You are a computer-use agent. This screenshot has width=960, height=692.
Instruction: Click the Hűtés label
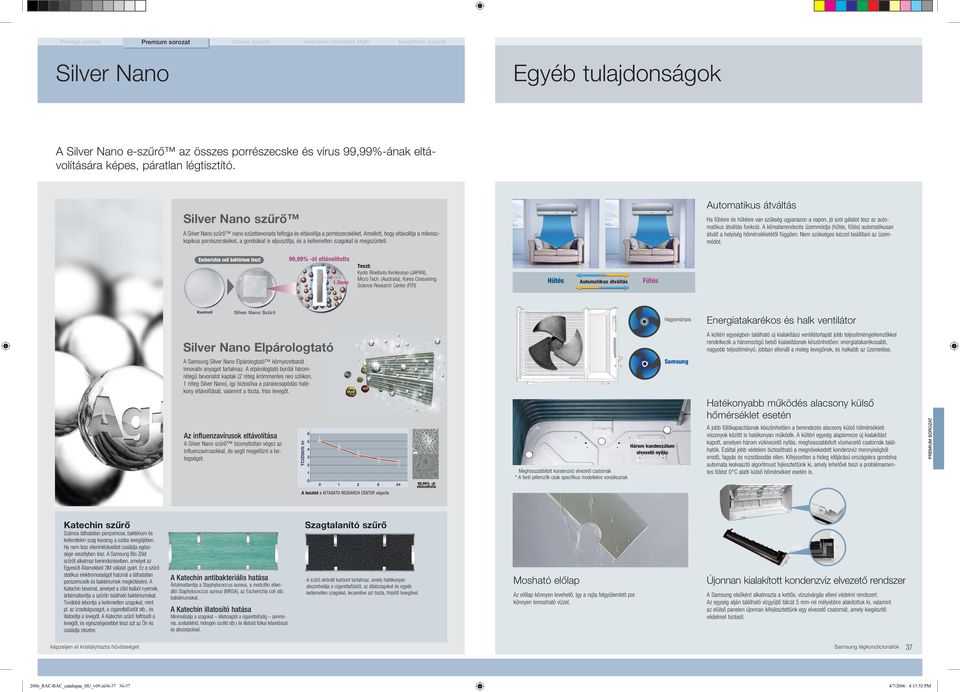click(x=555, y=280)
